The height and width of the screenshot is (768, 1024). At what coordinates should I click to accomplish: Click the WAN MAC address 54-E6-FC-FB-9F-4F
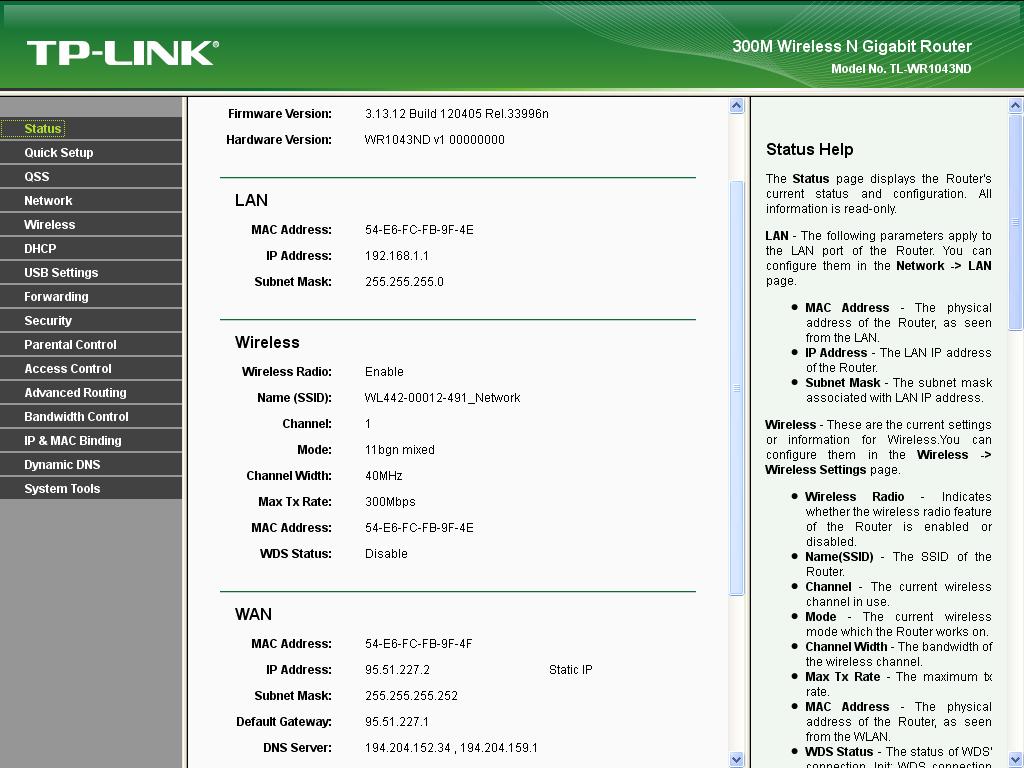pos(419,644)
